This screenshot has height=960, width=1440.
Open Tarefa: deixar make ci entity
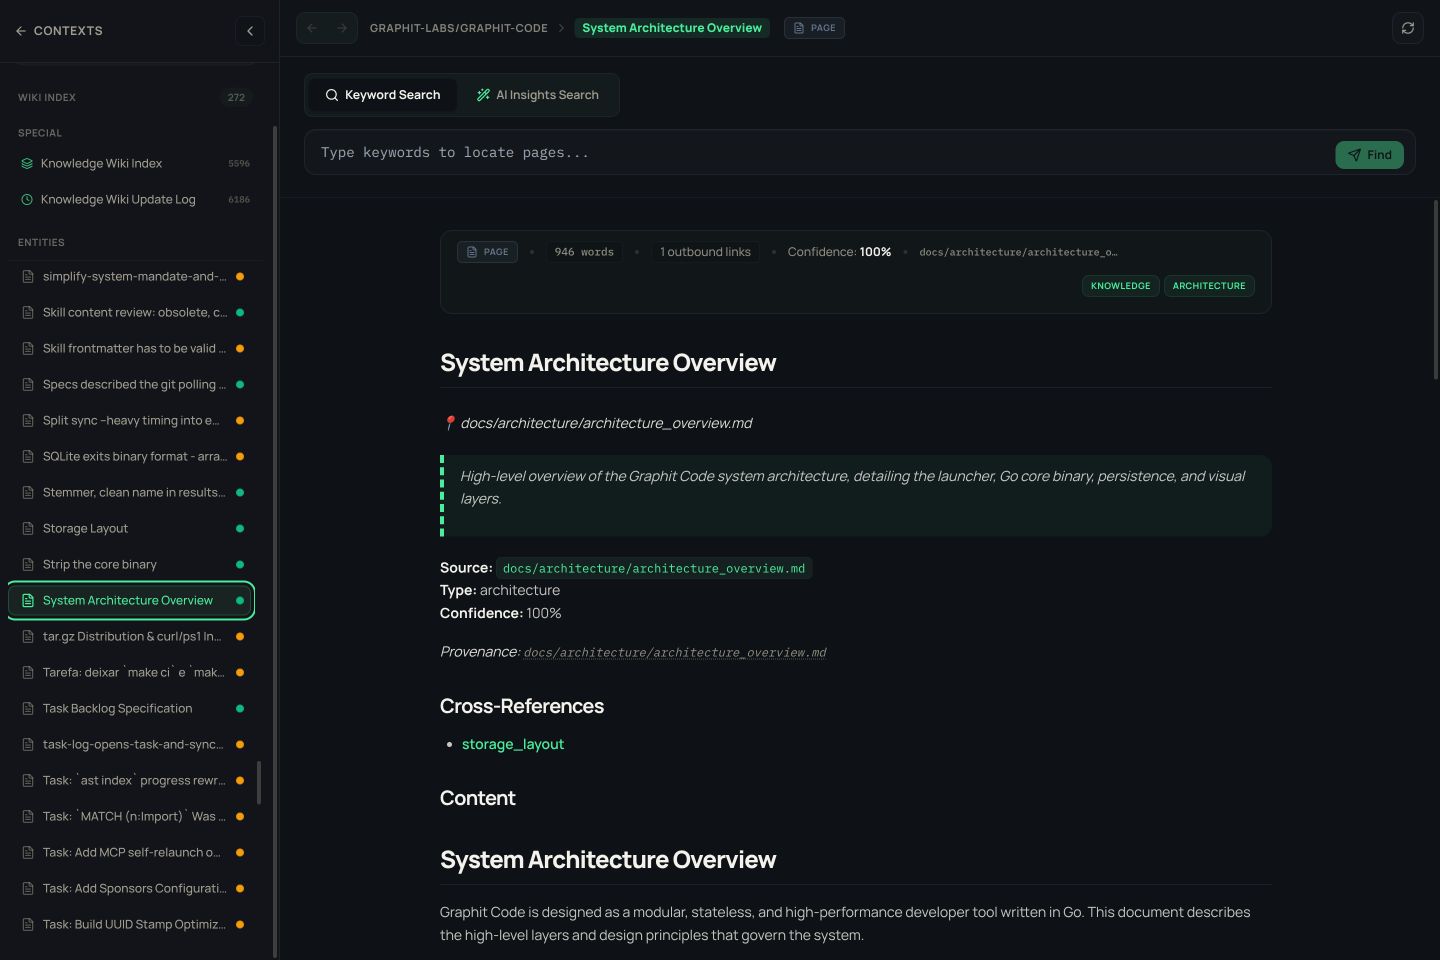(132, 672)
